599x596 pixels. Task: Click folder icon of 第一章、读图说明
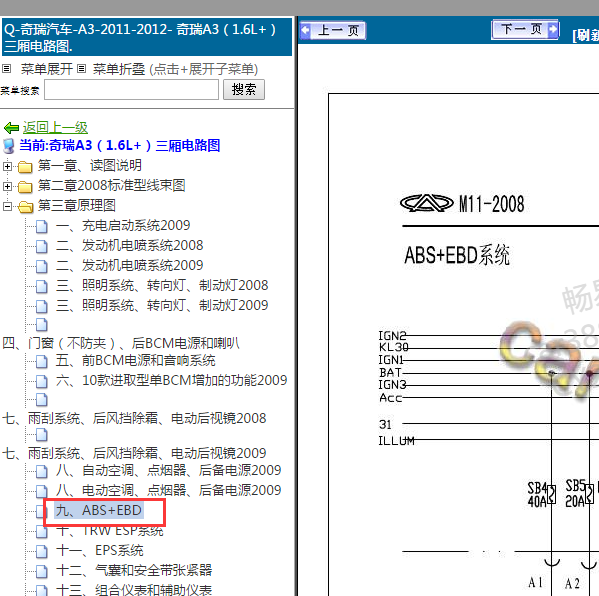[25, 167]
